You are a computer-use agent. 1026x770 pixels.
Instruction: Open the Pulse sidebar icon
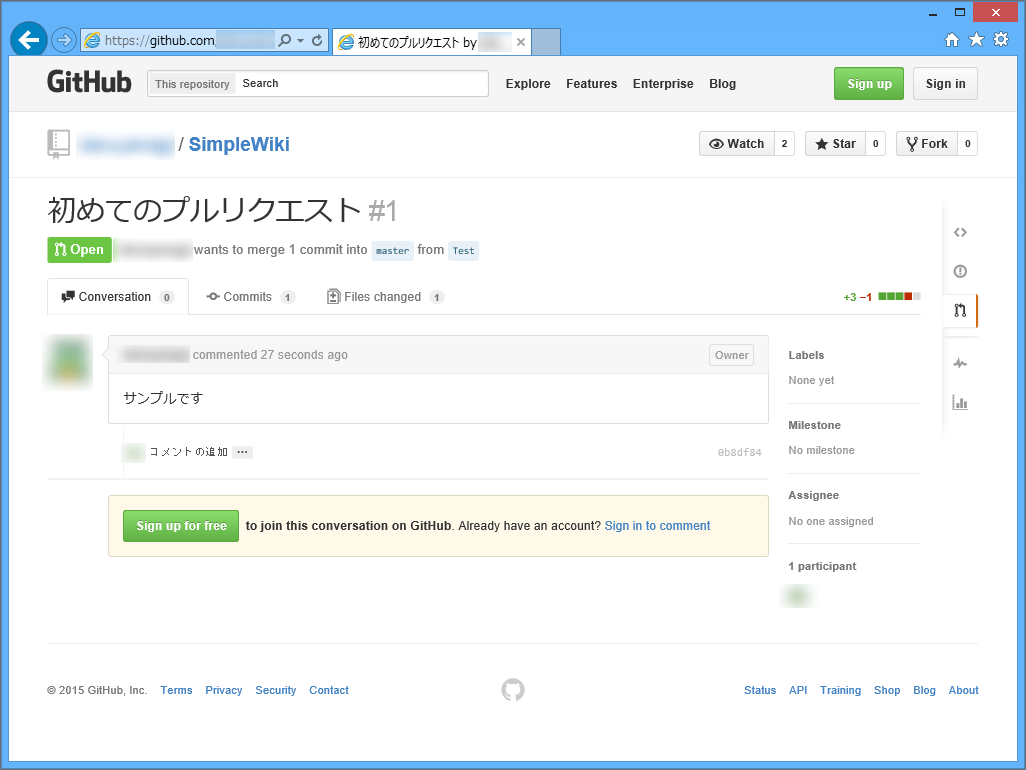tap(960, 363)
